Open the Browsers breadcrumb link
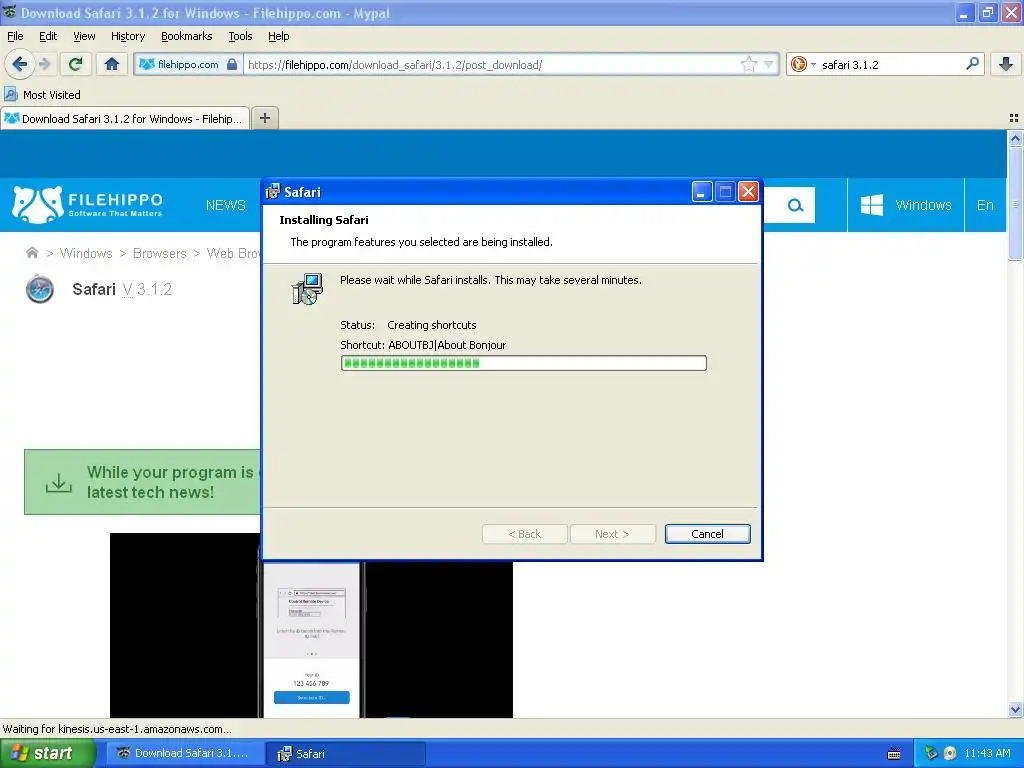Screen dimensions: 1024x768 point(159,253)
